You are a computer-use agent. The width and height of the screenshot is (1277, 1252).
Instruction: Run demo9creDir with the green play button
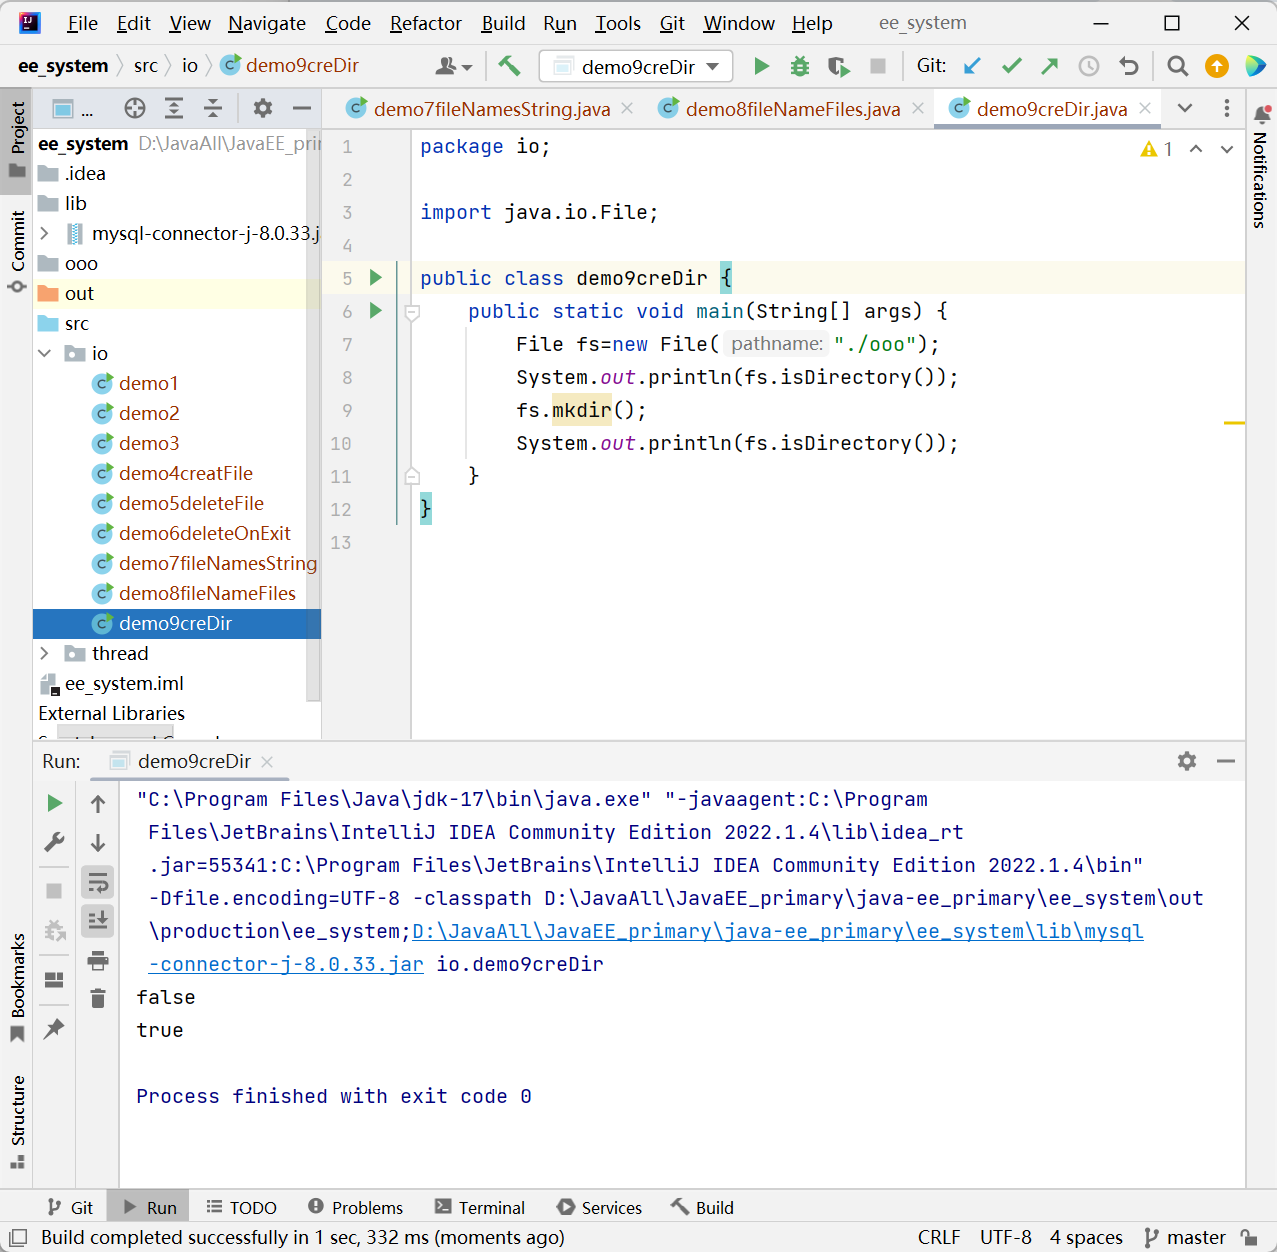pos(761,66)
